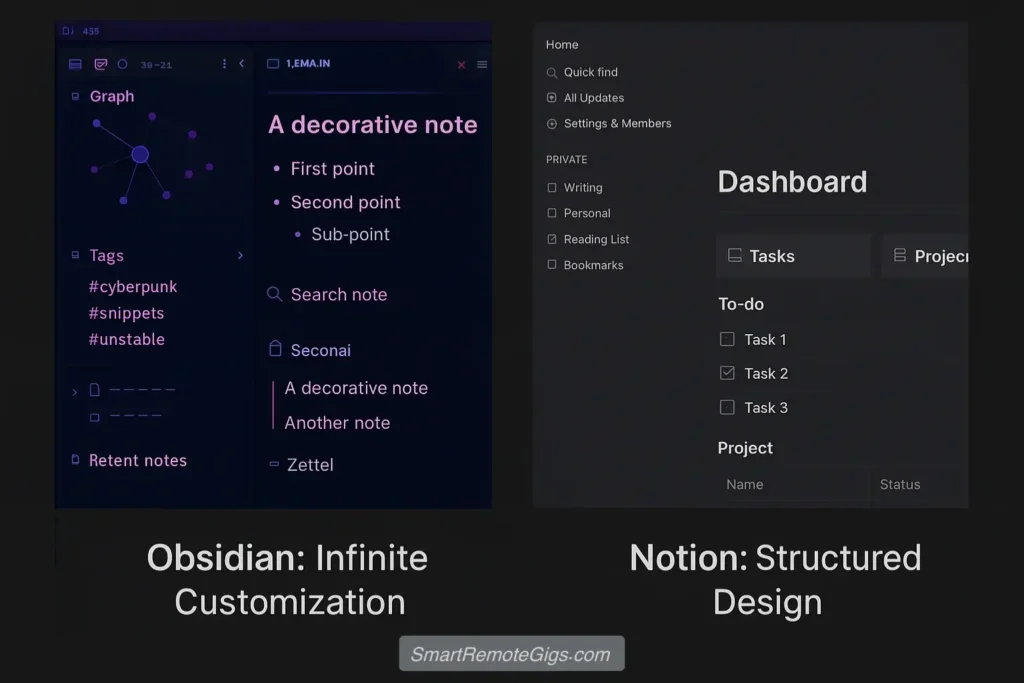The width and height of the screenshot is (1024, 683).
Task: Open the Bookmarks page in Notion
Action: pyautogui.click(x=594, y=265)
